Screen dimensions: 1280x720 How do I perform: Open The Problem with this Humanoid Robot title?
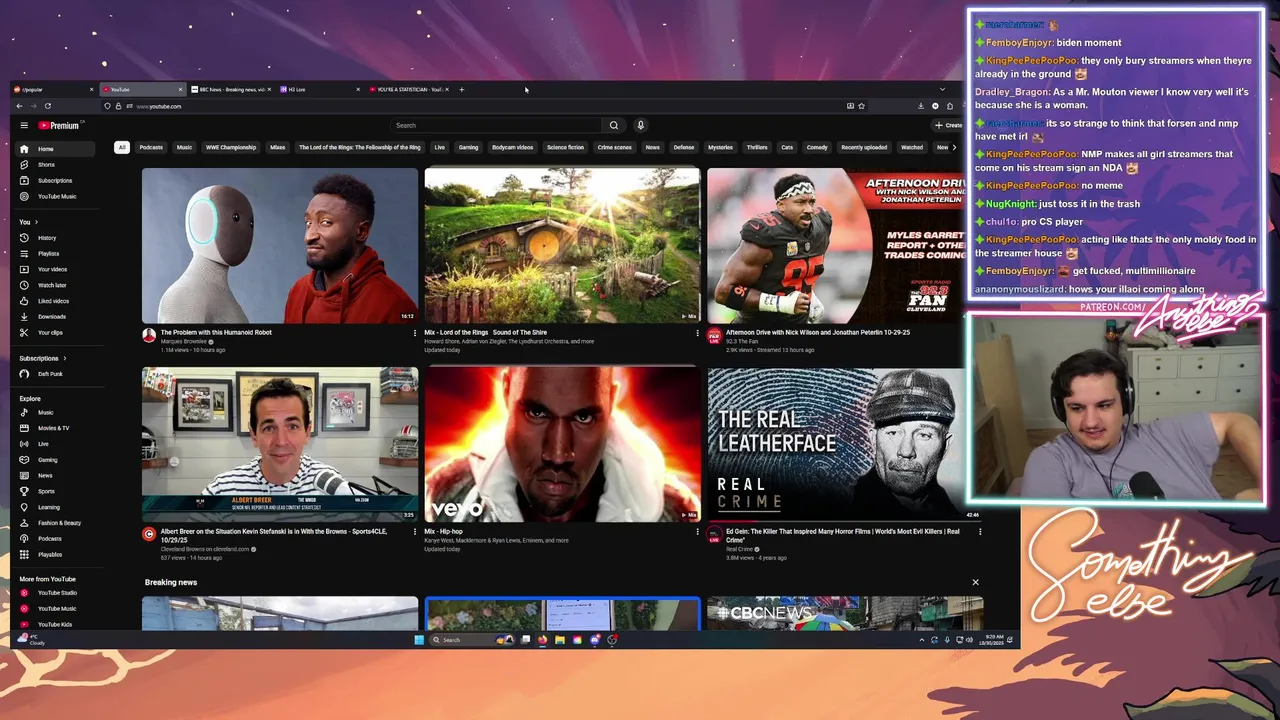click(216, 332)
